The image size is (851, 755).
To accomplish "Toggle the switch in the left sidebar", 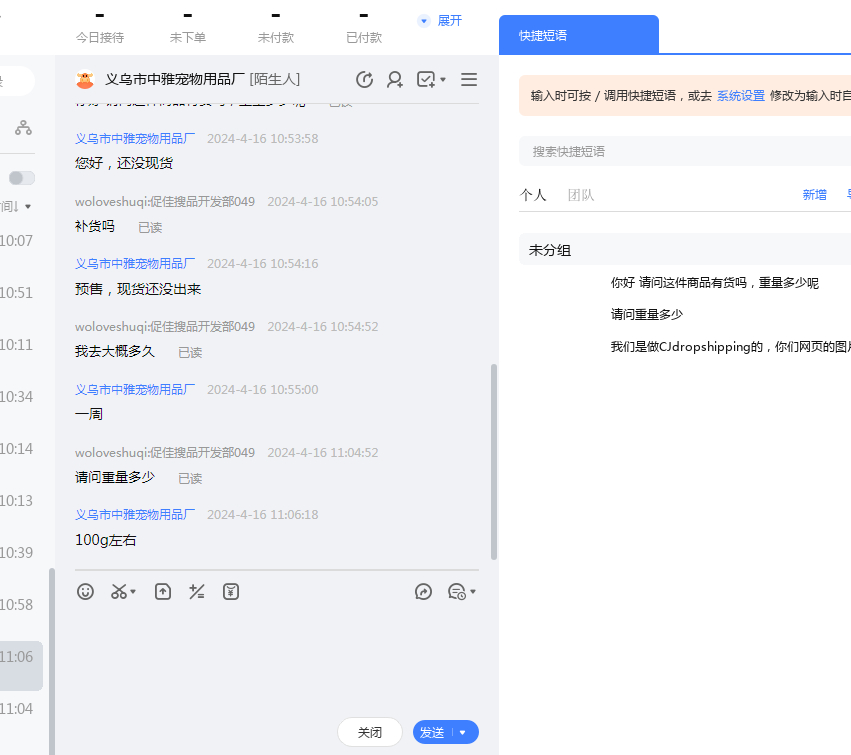I will pyautogui.click(x=21, y=178).
